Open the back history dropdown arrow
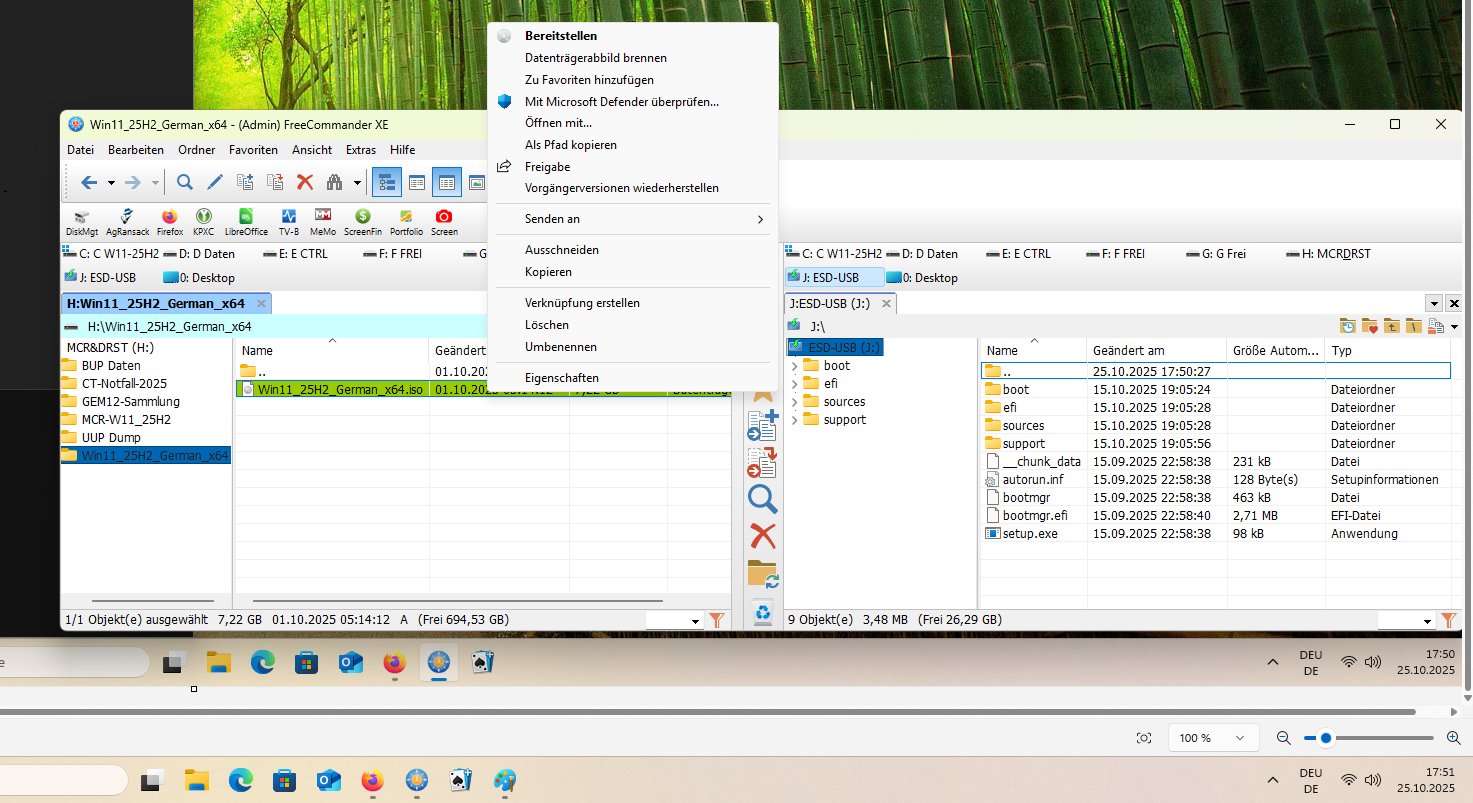 pos(111,183)
